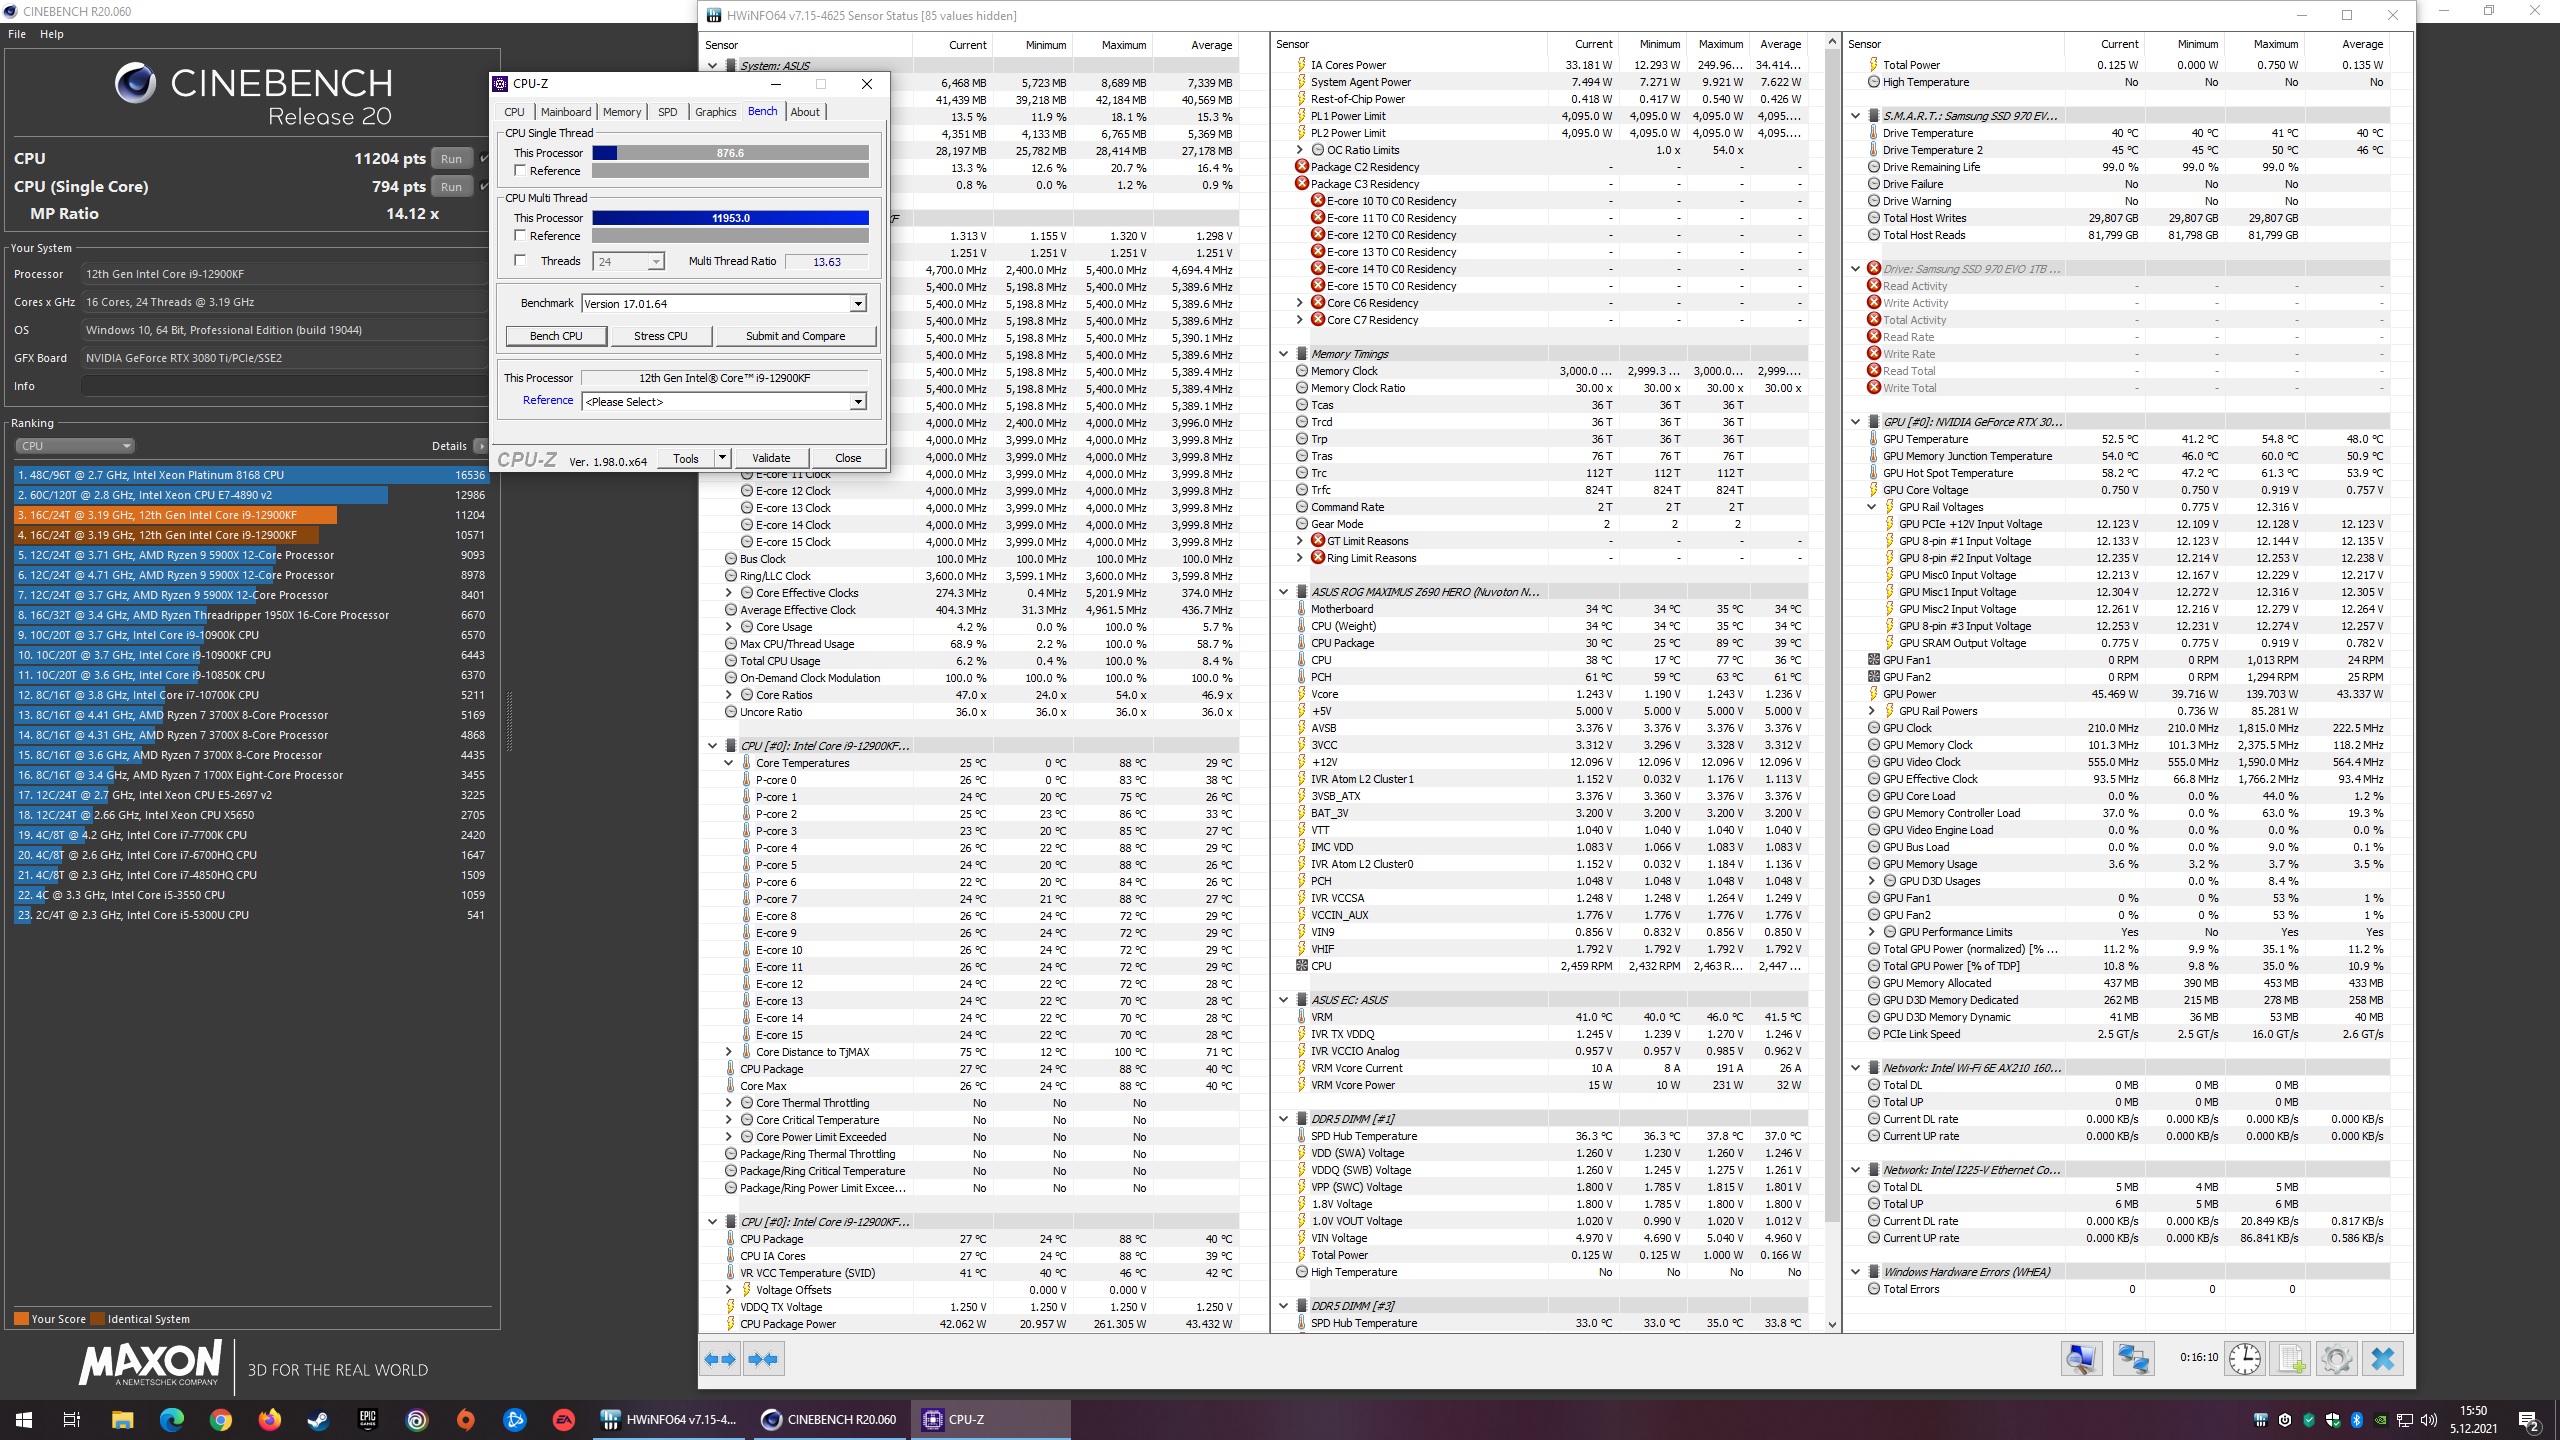
Task: Run Cinebench CPU Single Core test
Action: 452,186
